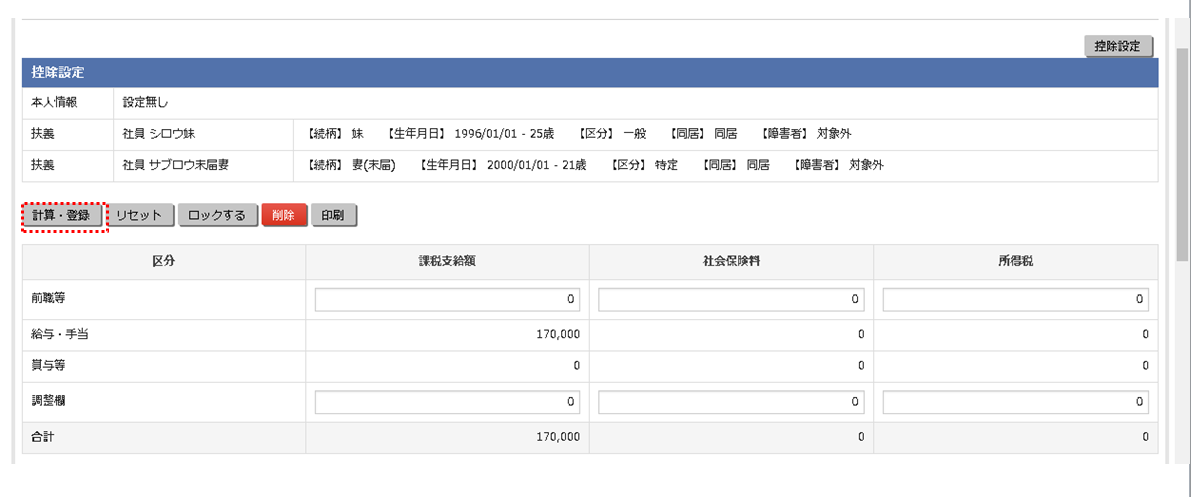Screen dimensions: 1191x497
Task: Select the 調整欄 所得税 input field
Action: [1015, 402]
